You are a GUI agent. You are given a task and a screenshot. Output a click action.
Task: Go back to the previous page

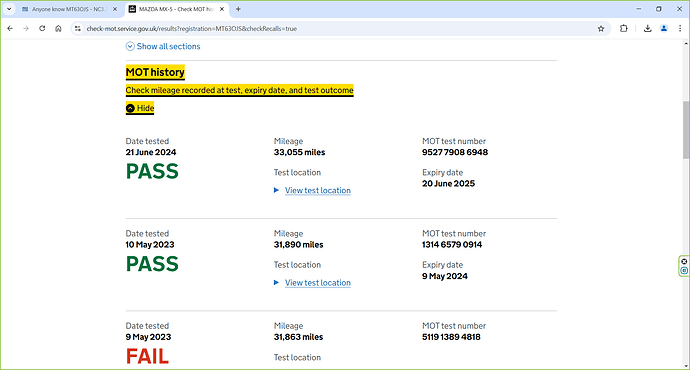[10, 29]
